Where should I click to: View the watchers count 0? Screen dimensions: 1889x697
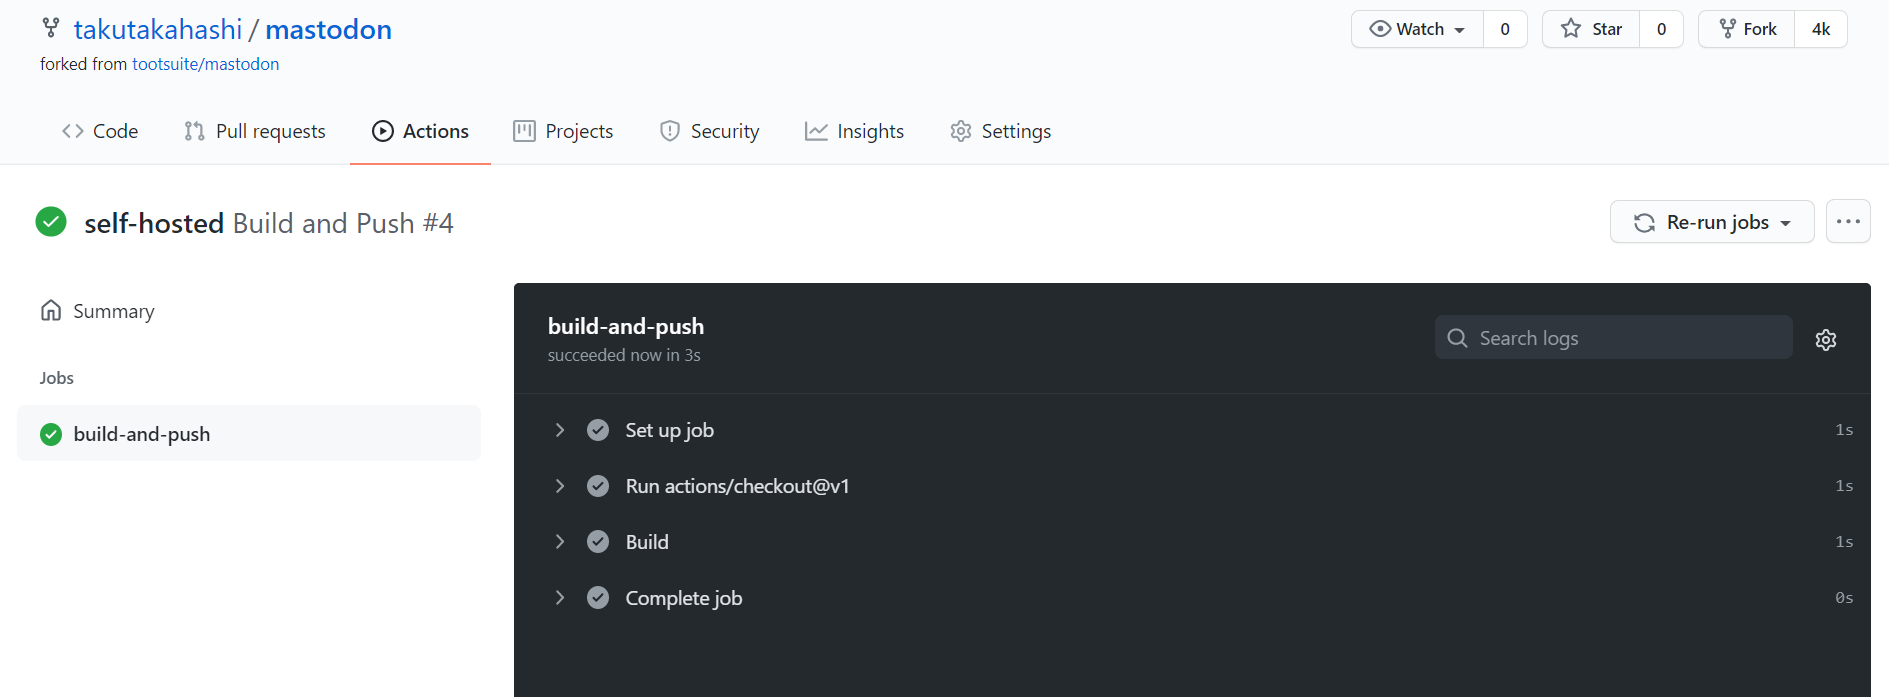[1505, 29]
